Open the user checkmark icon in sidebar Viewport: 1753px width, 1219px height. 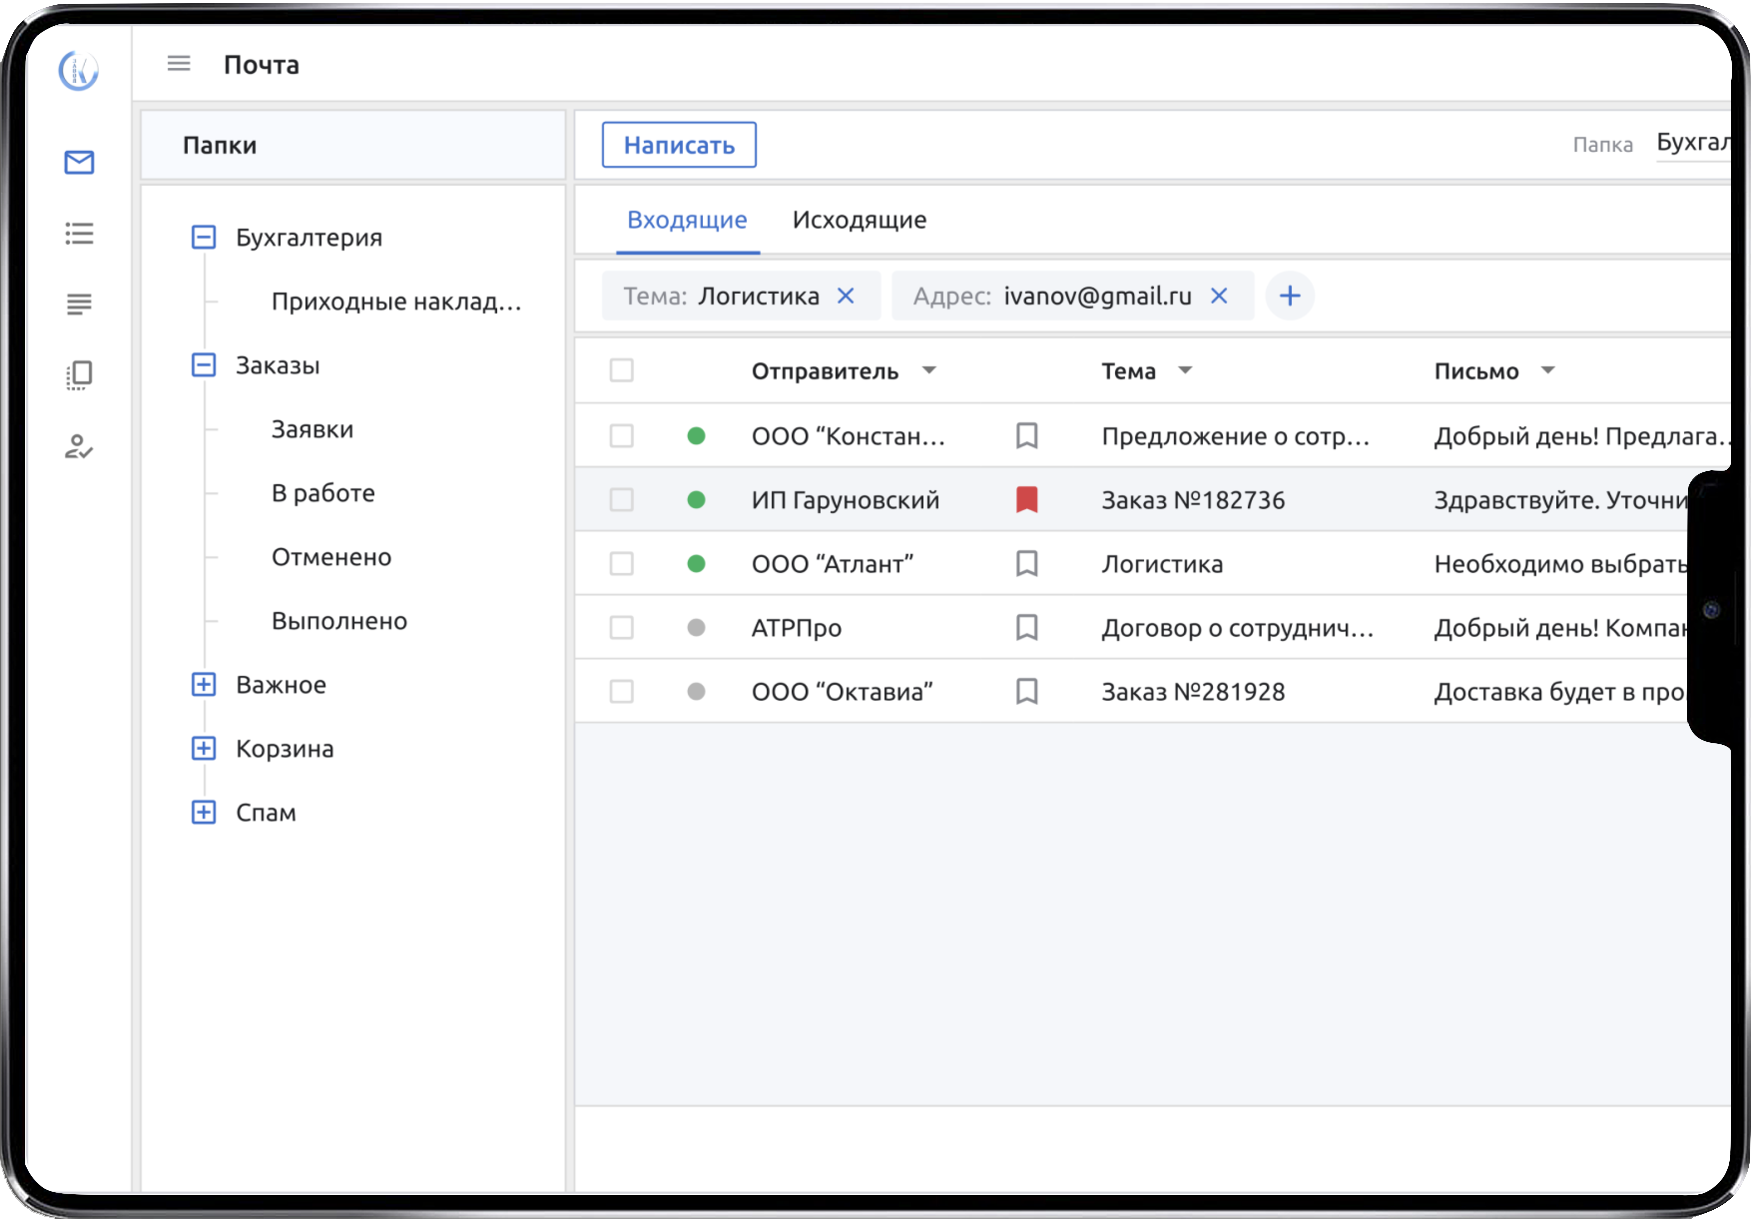79,447
